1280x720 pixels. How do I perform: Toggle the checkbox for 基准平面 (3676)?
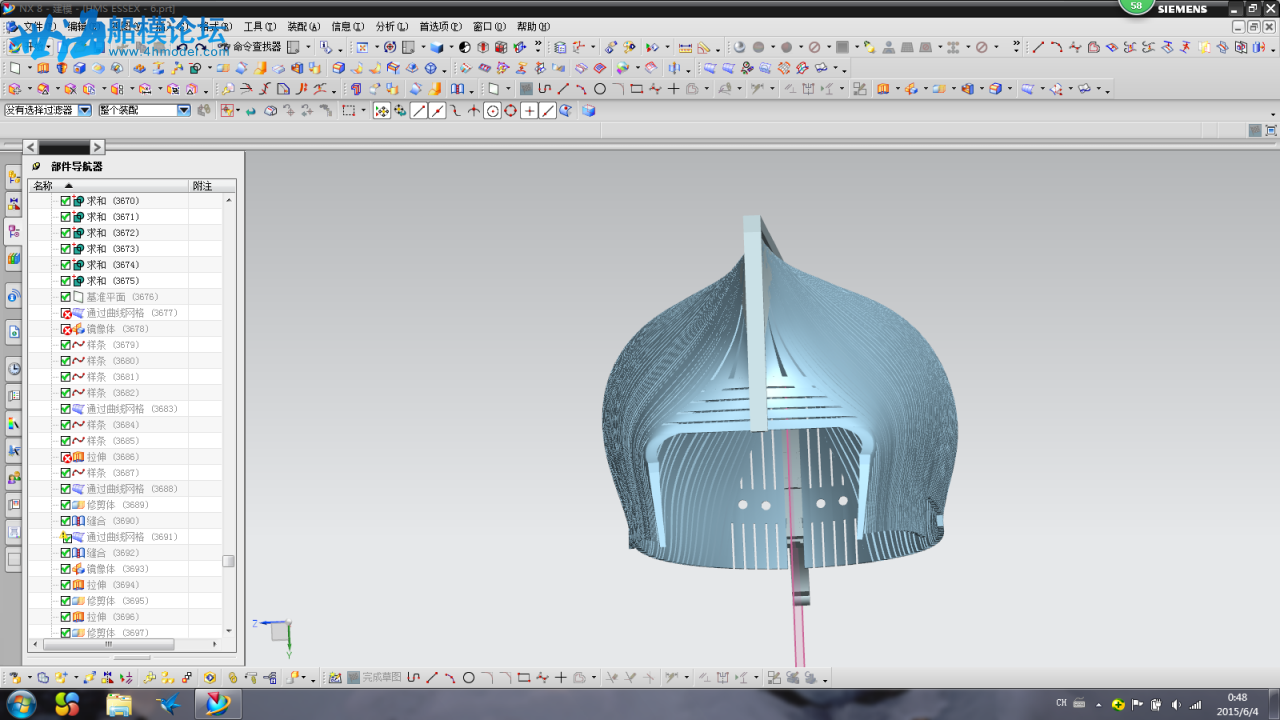(x=66, y=297)
